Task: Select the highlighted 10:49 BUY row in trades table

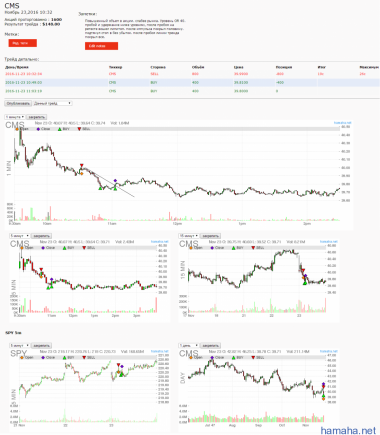Action: [192, 82]
